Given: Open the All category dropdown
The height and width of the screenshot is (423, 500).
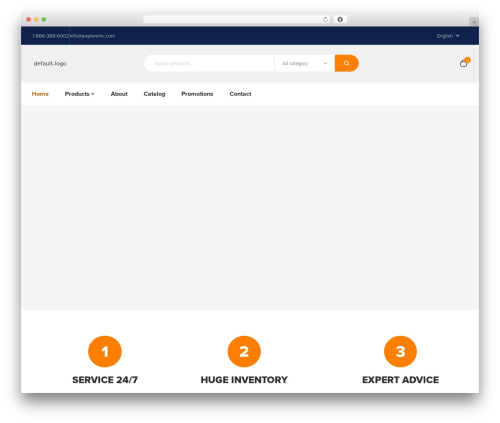Looking at the screenshot, I should [x=304, y=63].
